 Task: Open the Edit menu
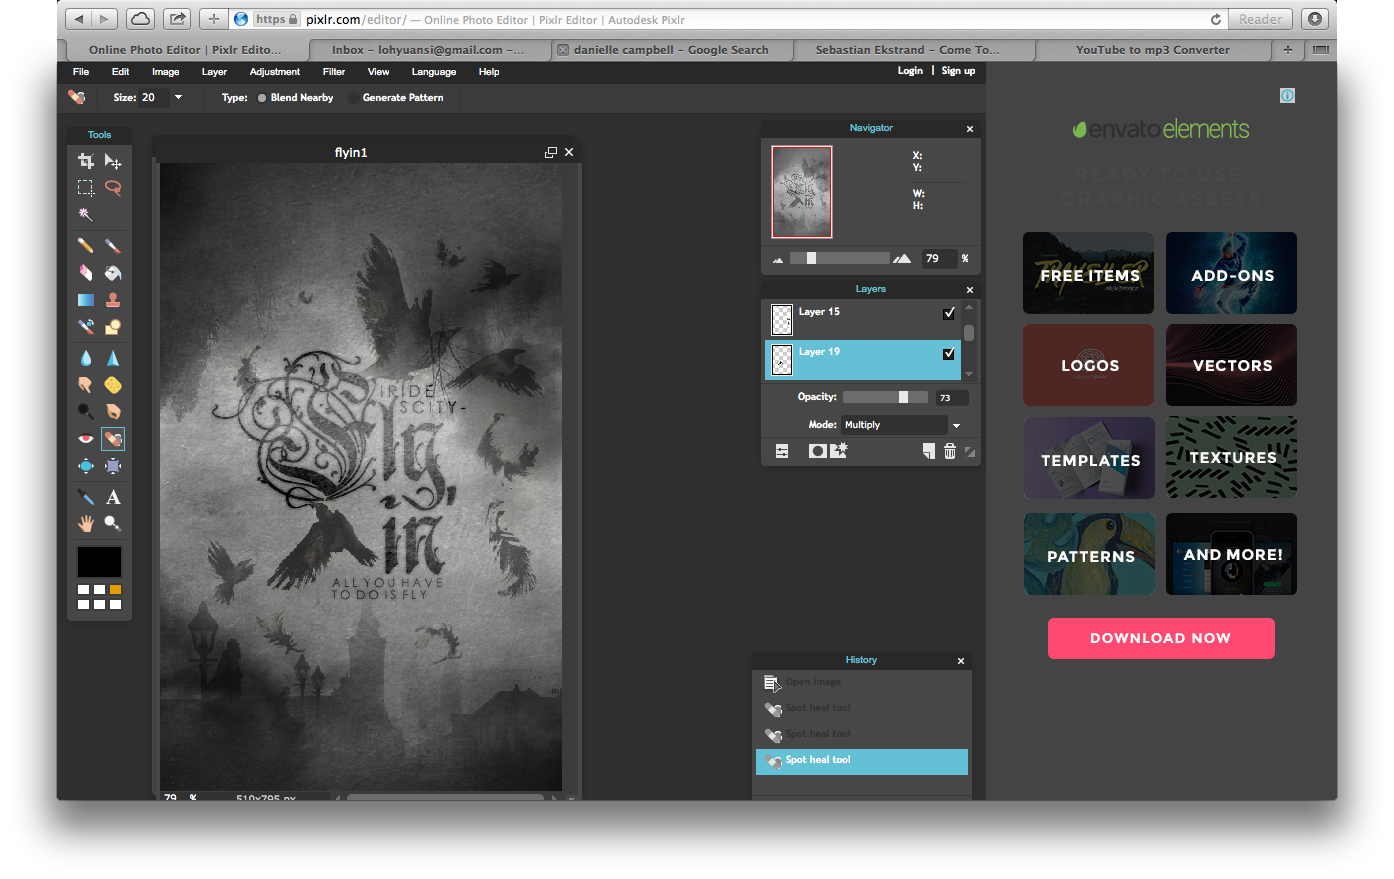click(x=120, y=72)
